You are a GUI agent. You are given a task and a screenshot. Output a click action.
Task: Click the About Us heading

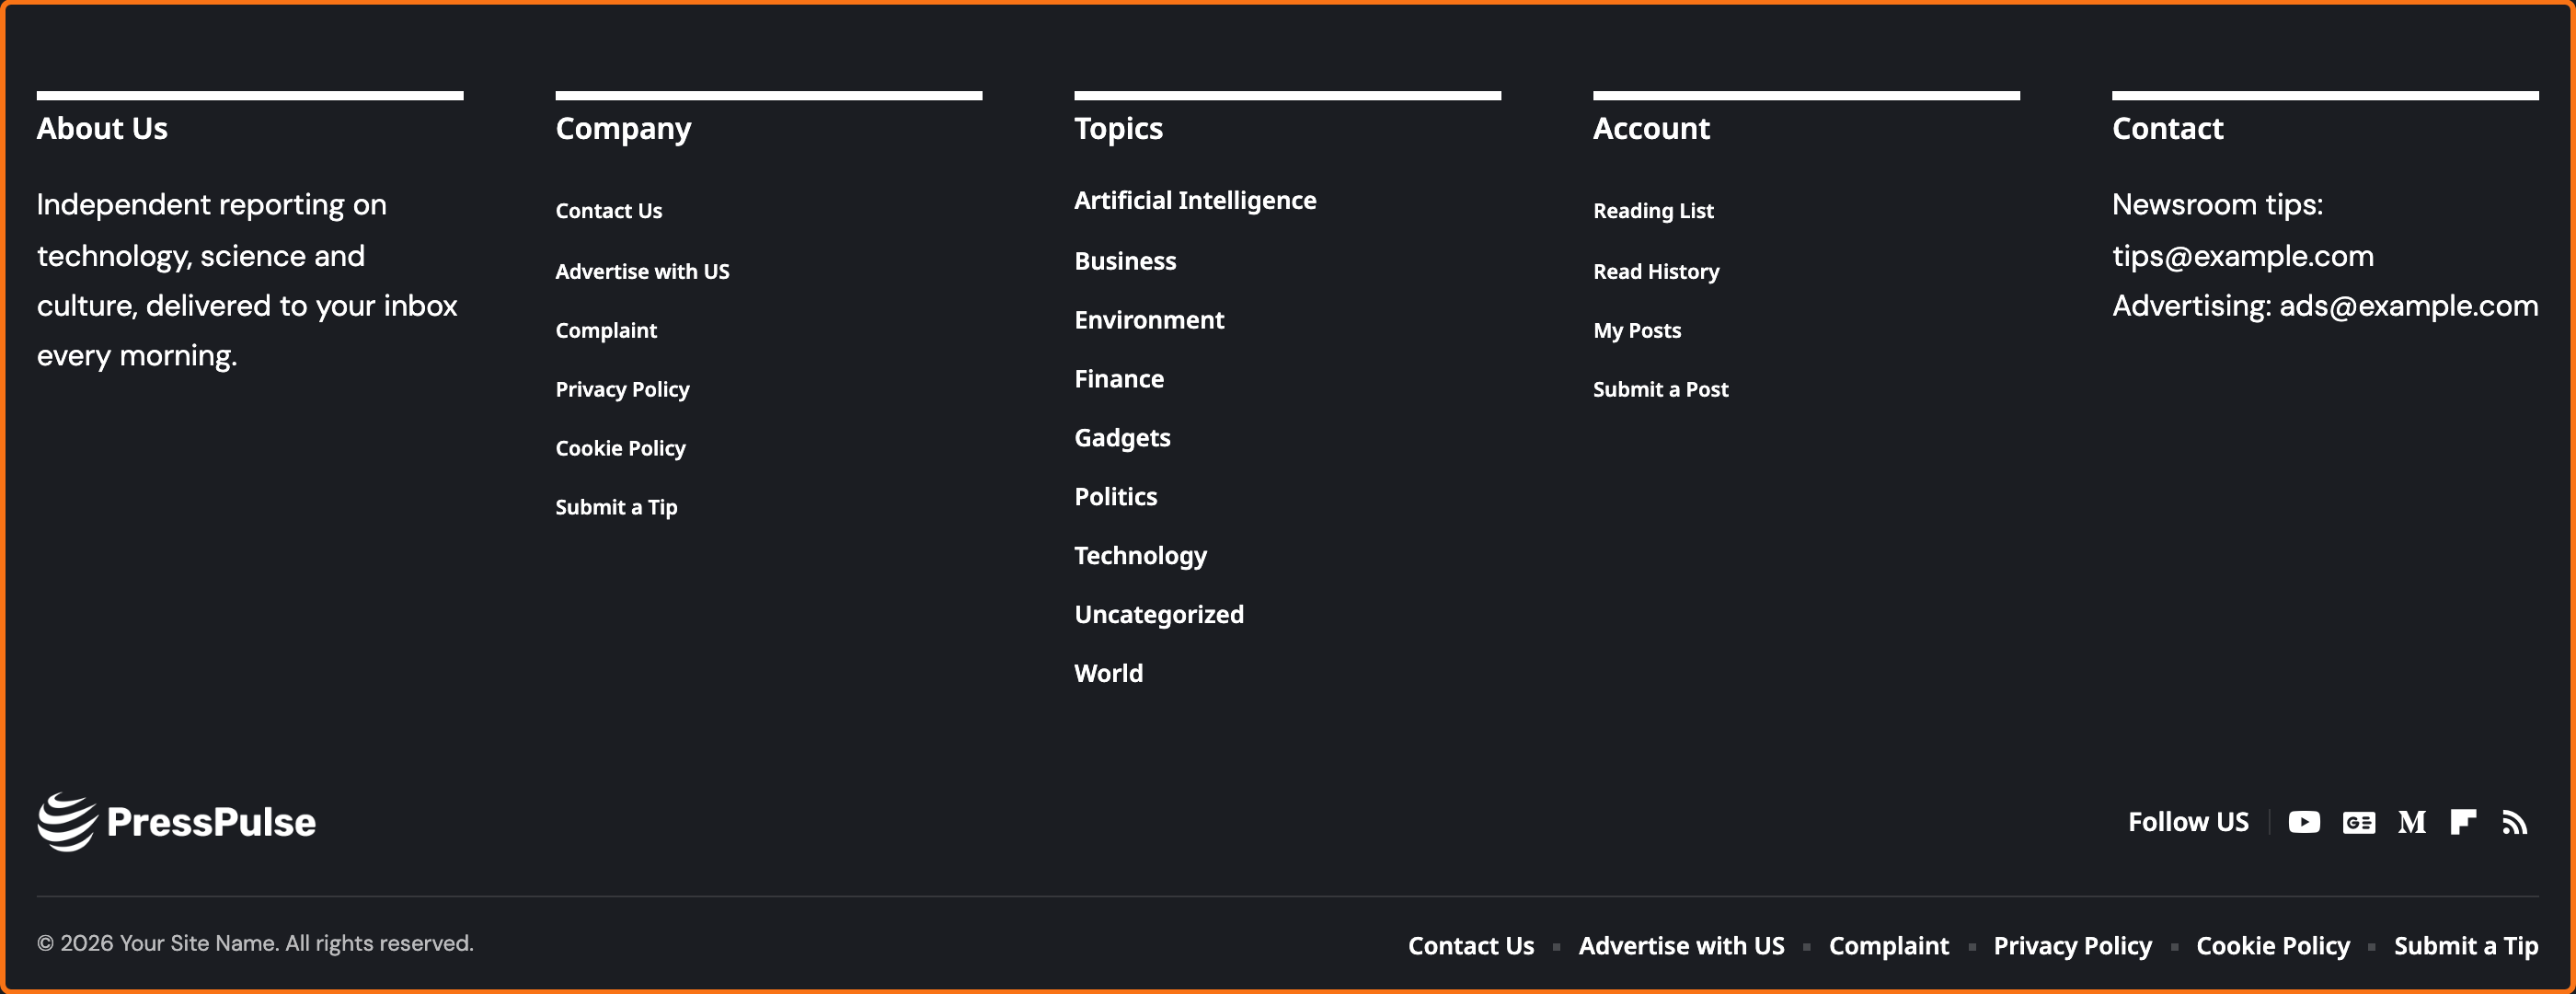(x=102, y=129)
